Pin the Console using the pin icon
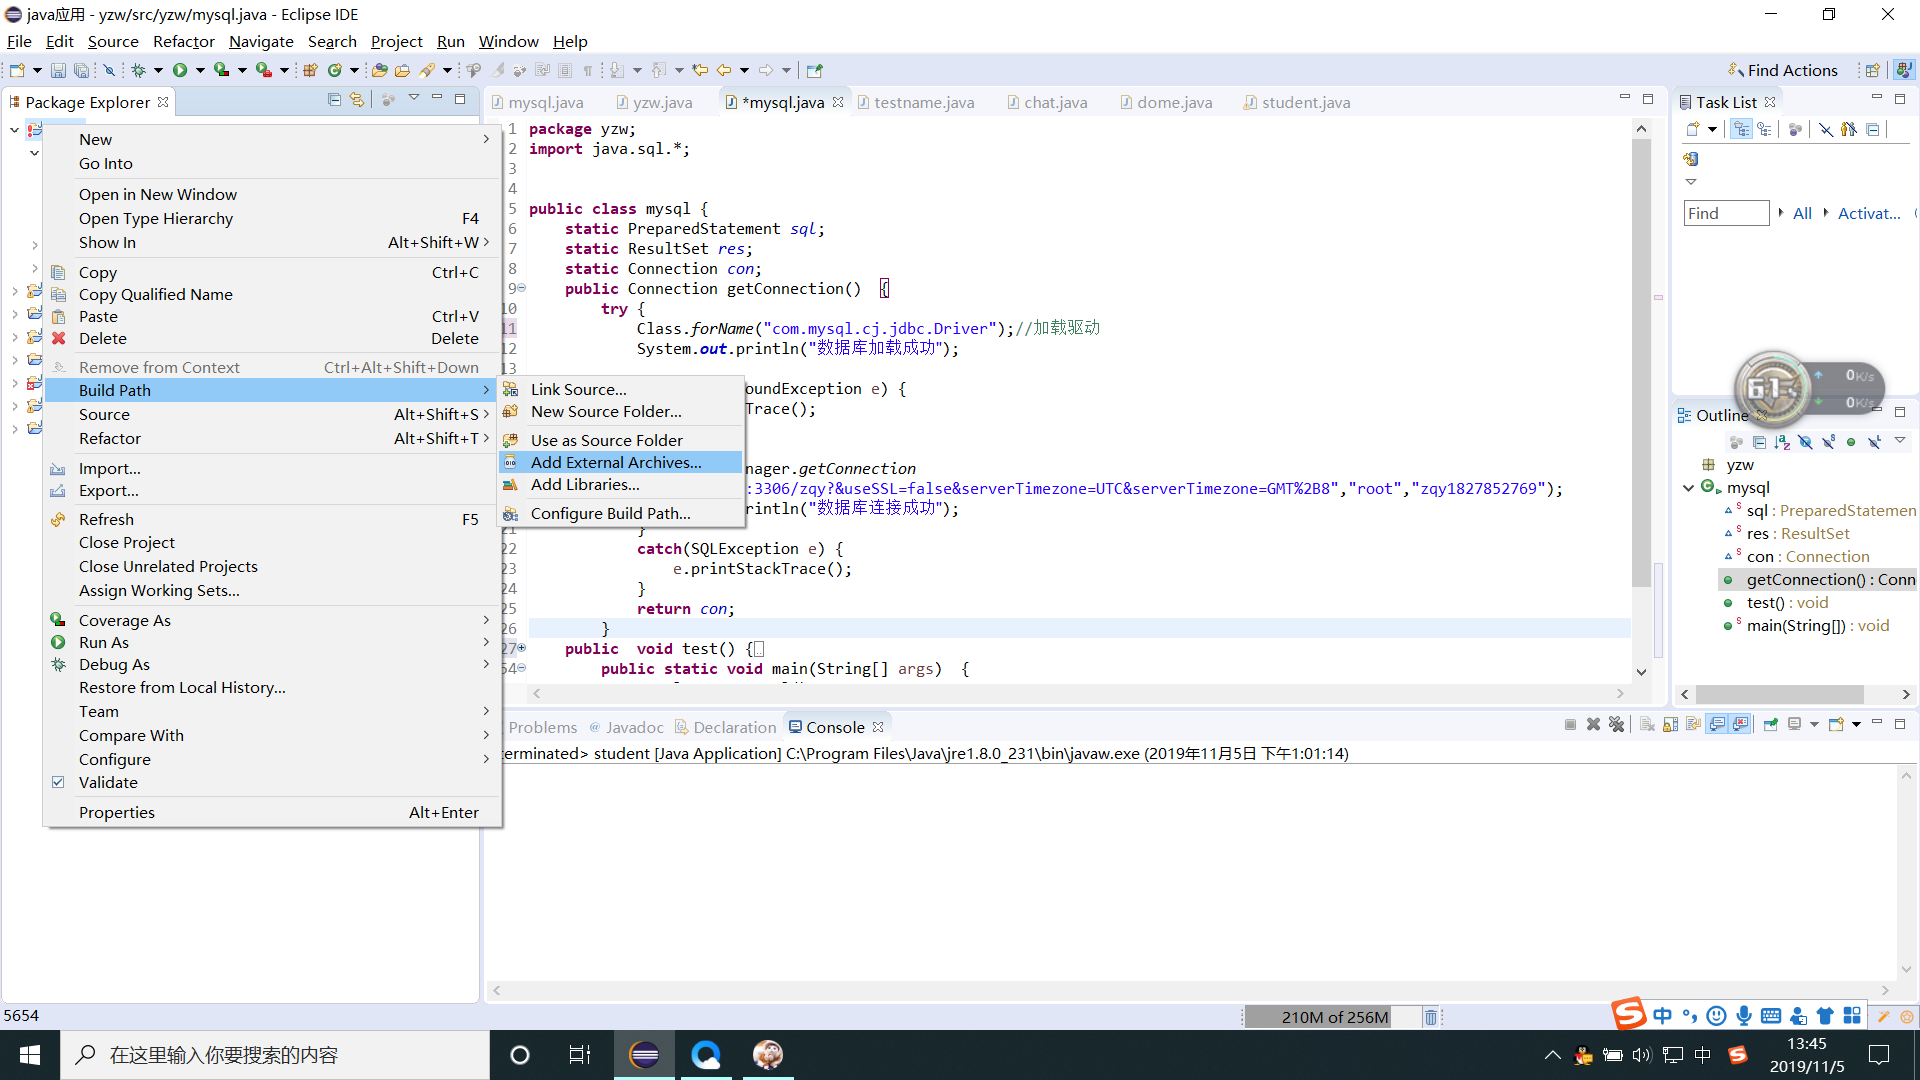Viewport: 1920px width, 1080px height. click(1770, 724)
